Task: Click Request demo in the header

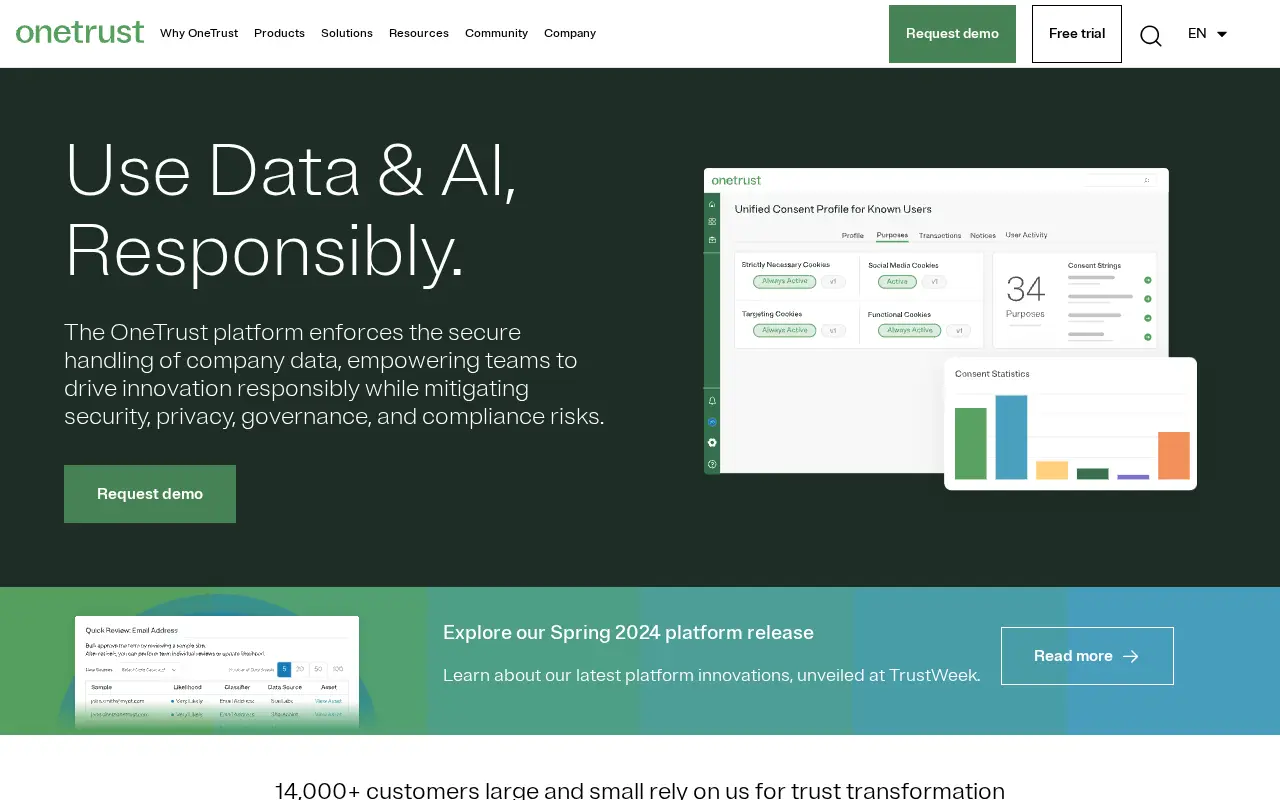Action: coord(952,34)
